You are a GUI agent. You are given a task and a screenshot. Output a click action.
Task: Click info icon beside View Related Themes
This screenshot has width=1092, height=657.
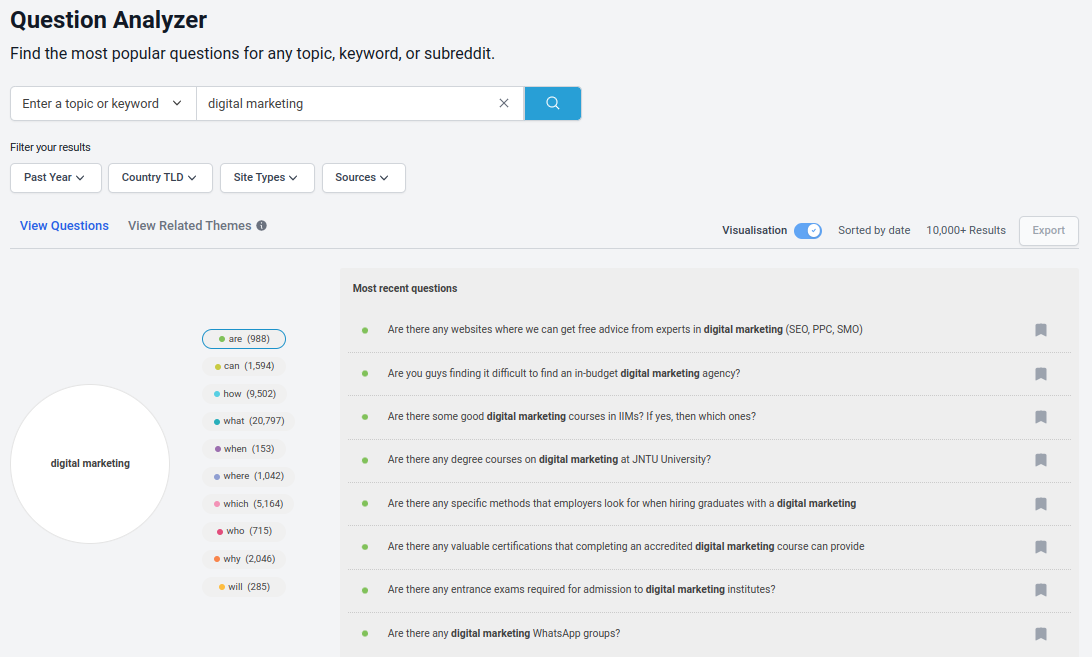click(x=261, y=226)
